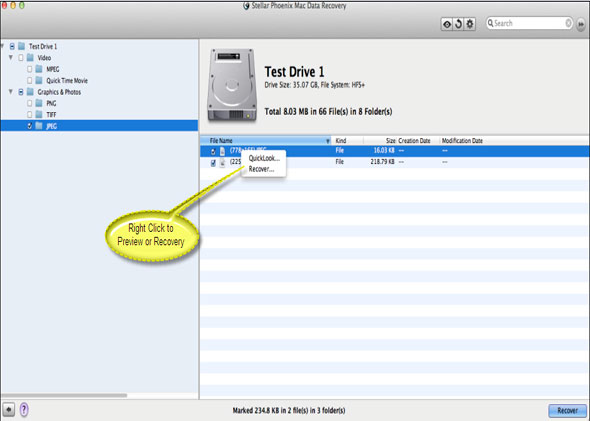Open settings with the gear toolbar icon
The height and width of the screenshot is (421, 590).
(470, 24)
